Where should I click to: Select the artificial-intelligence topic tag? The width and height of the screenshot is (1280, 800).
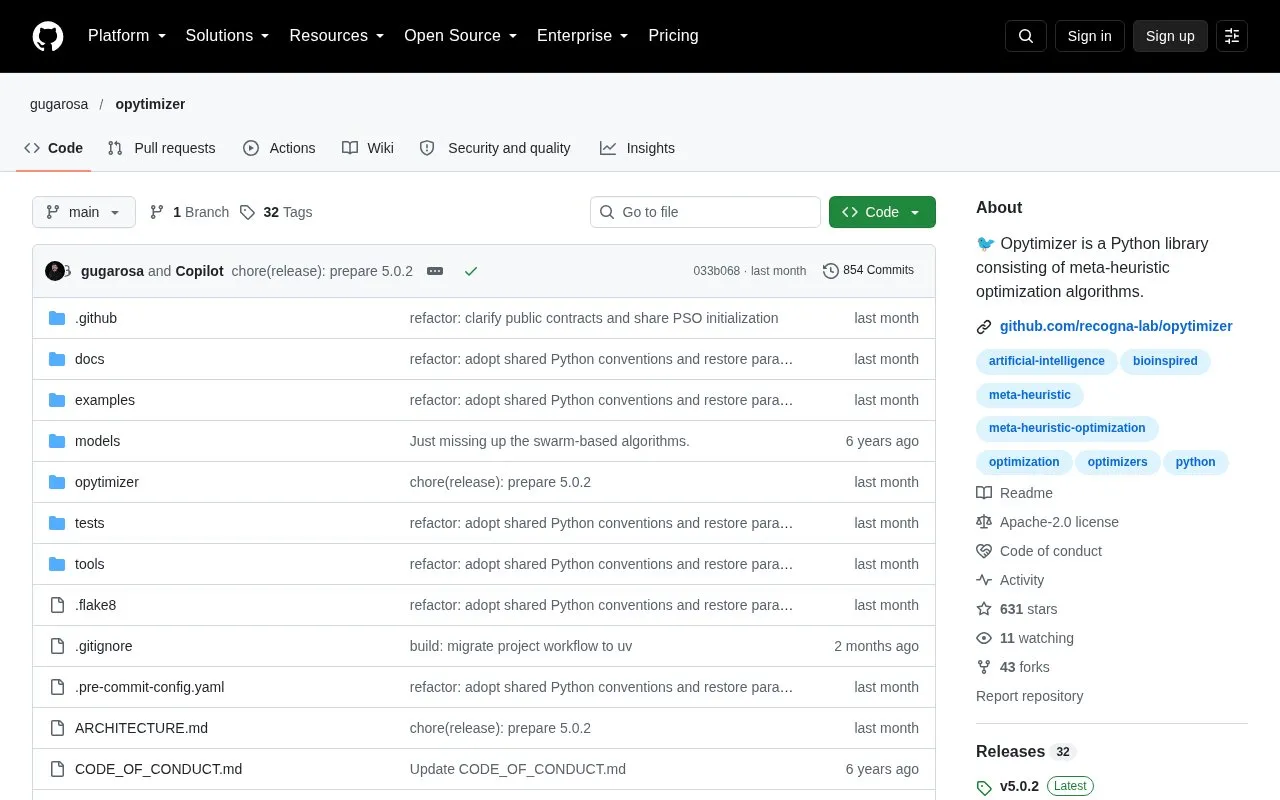coord(1047,361)
